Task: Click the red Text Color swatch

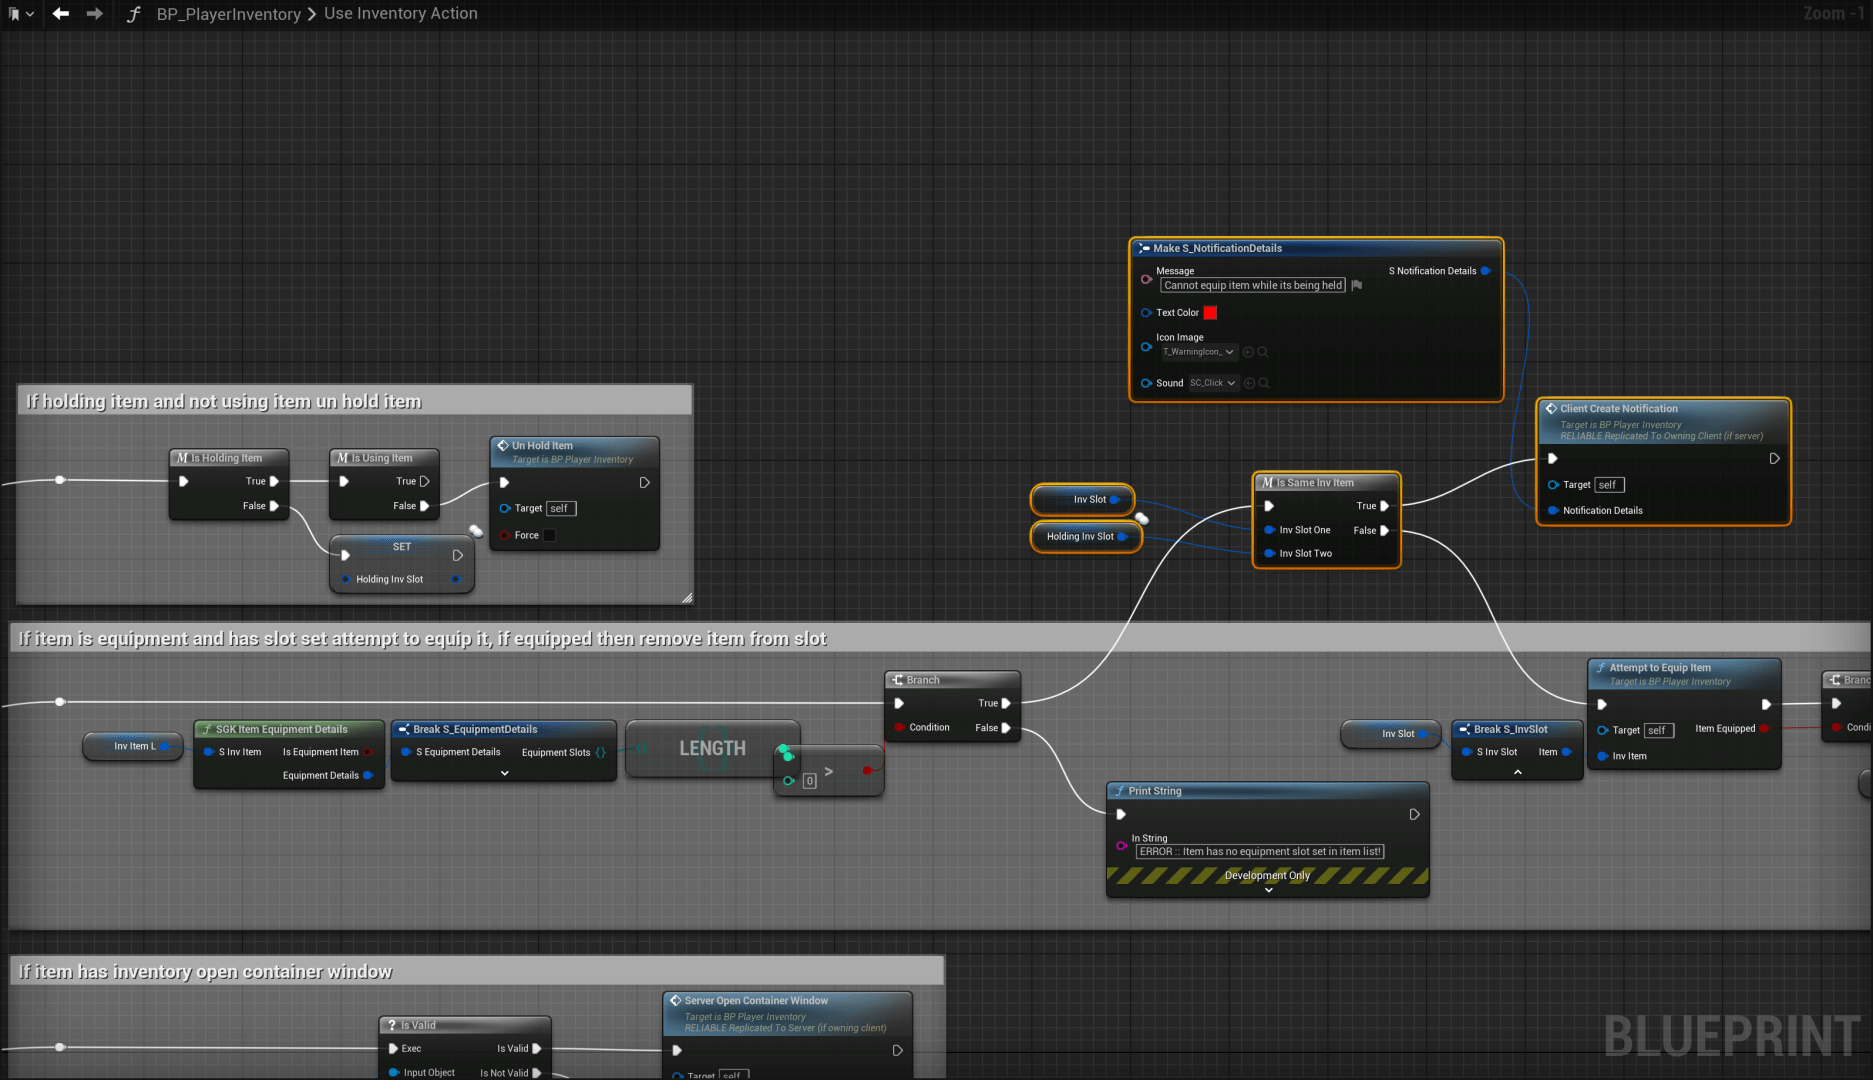Action: coord(1210,313)
